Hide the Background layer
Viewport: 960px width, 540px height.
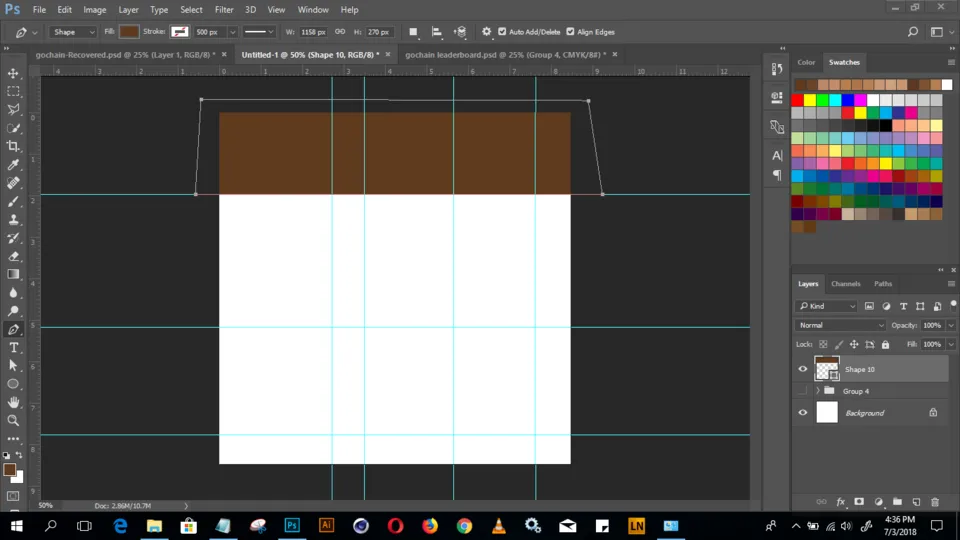803,413
